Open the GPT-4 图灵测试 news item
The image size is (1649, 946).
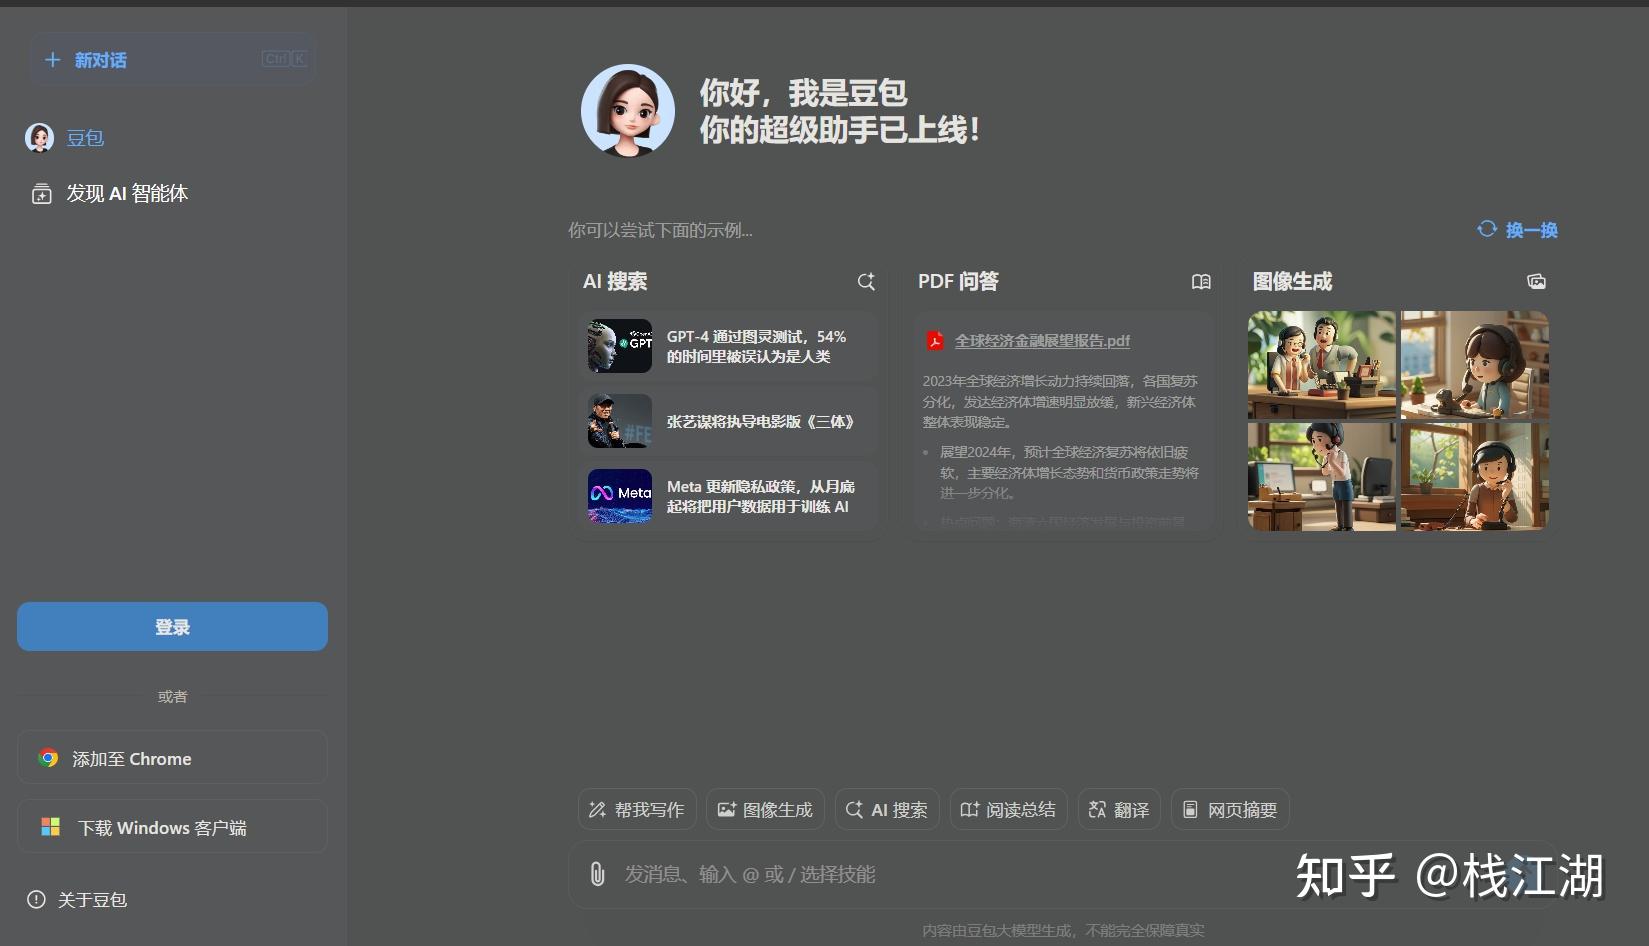[728, 346]
